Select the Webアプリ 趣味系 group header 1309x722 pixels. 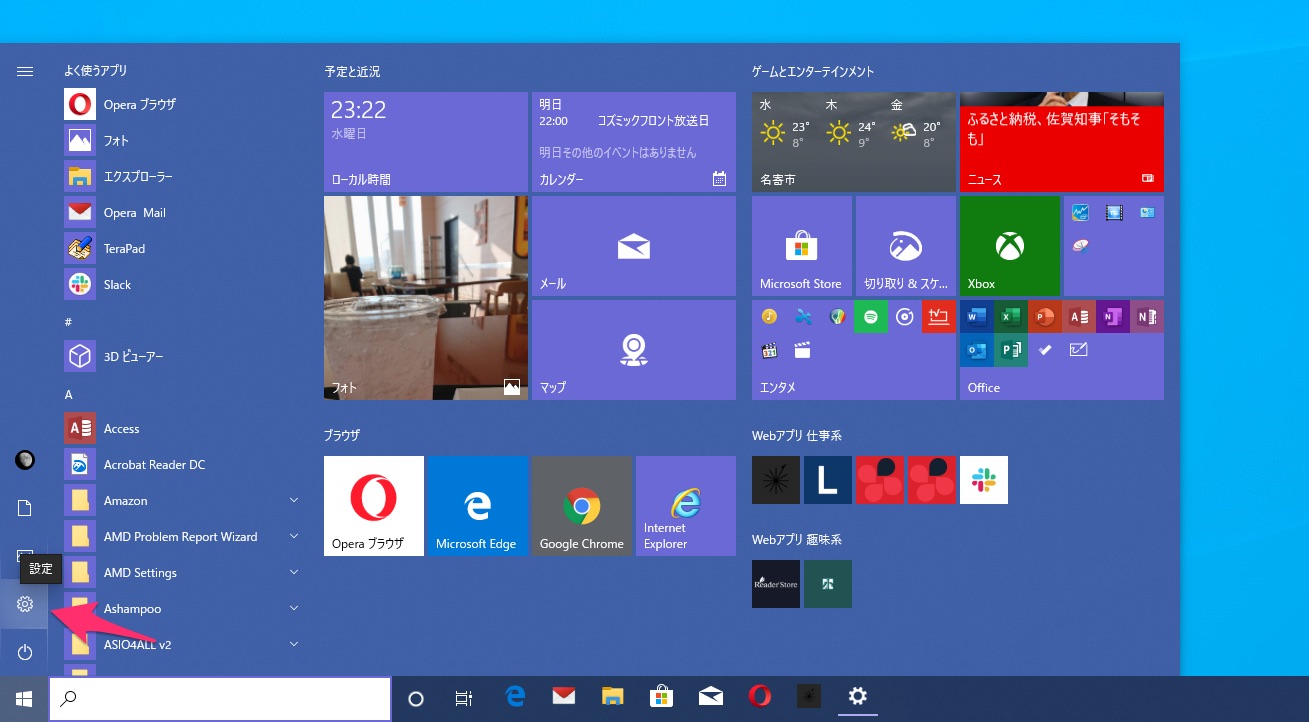[x=797, y=540]
